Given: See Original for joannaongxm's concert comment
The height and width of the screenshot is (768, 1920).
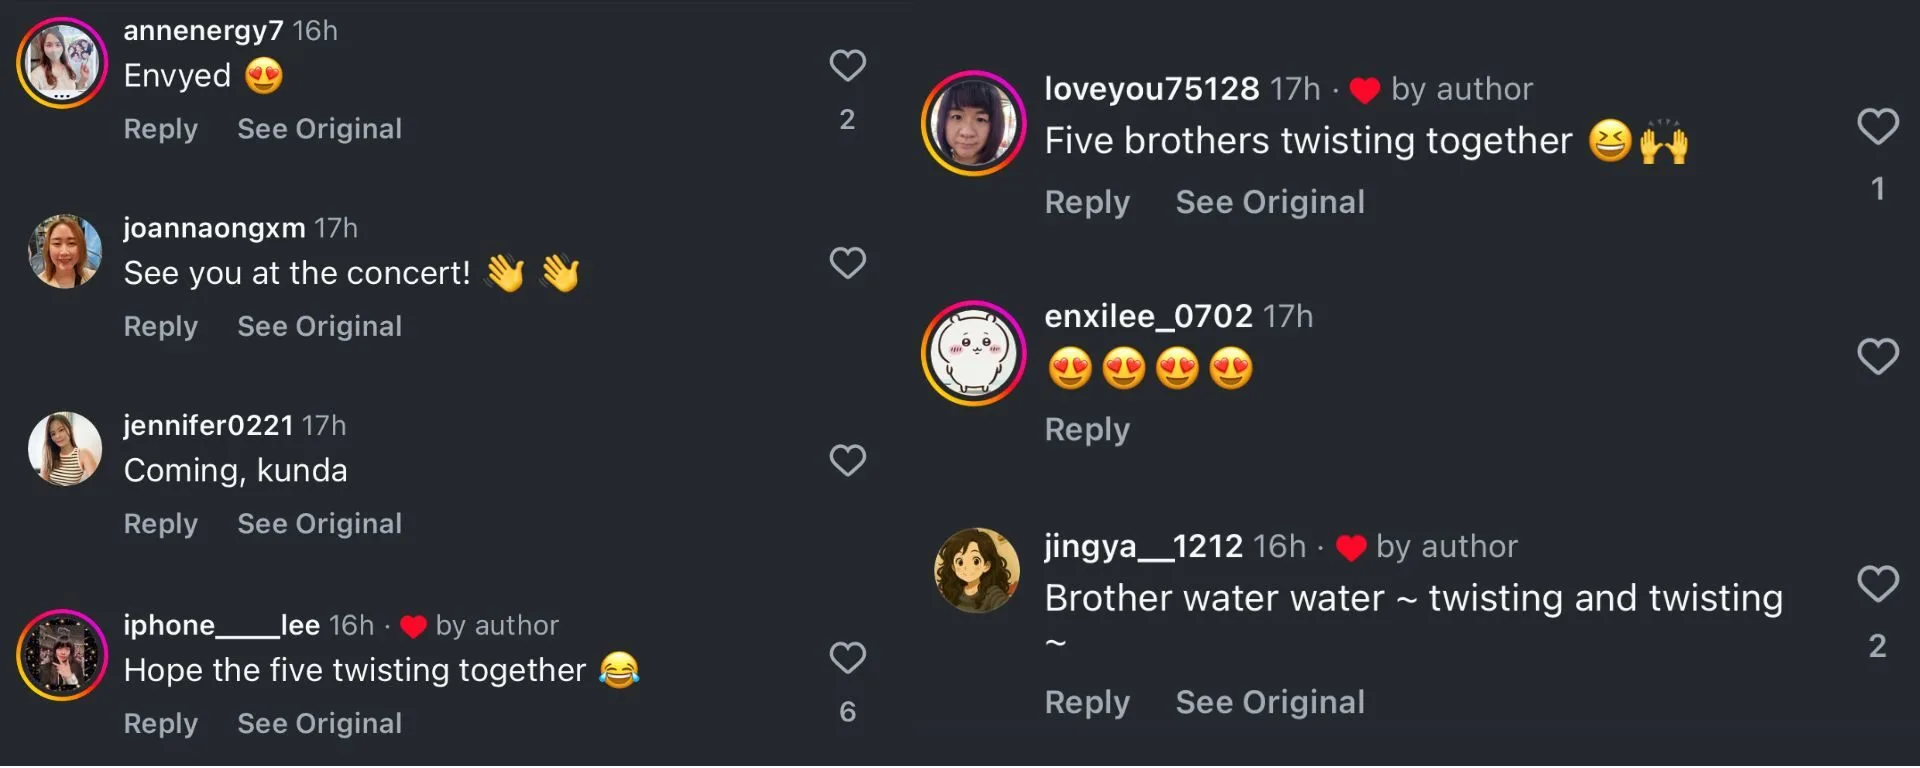Looking at the screenshot, I should (319, 326).
